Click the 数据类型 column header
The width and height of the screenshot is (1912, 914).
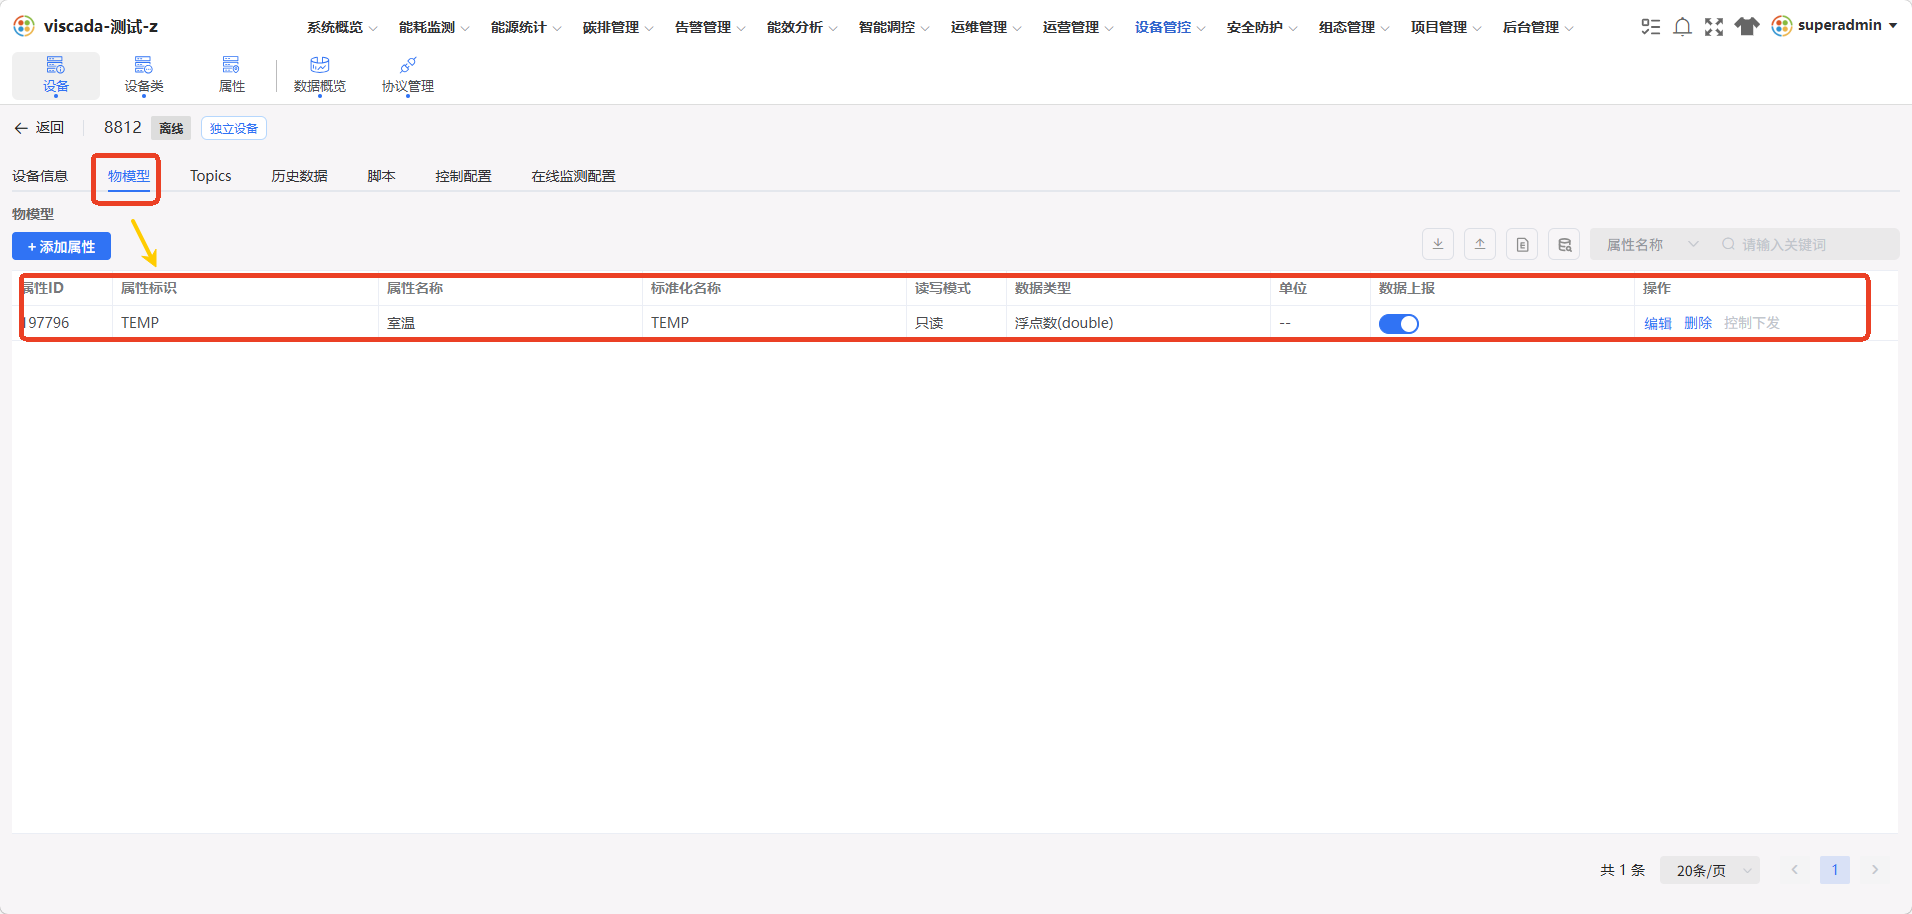click(1043, 288)
